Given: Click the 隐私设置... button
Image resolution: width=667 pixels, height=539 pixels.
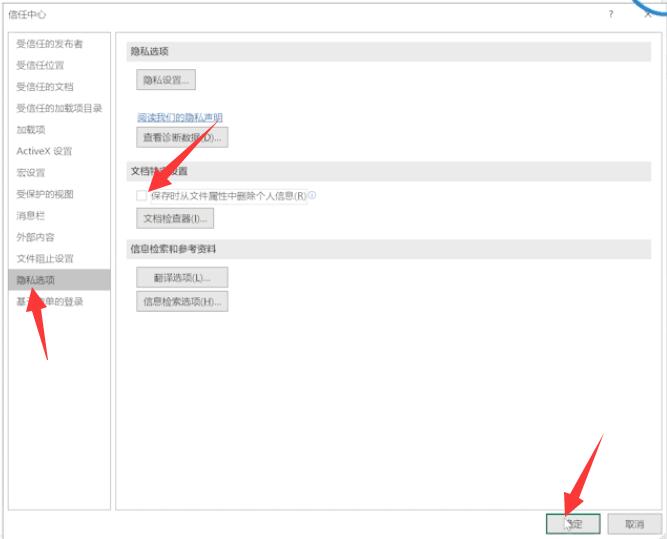Looking at the screenshot, I should pos(166,80).
